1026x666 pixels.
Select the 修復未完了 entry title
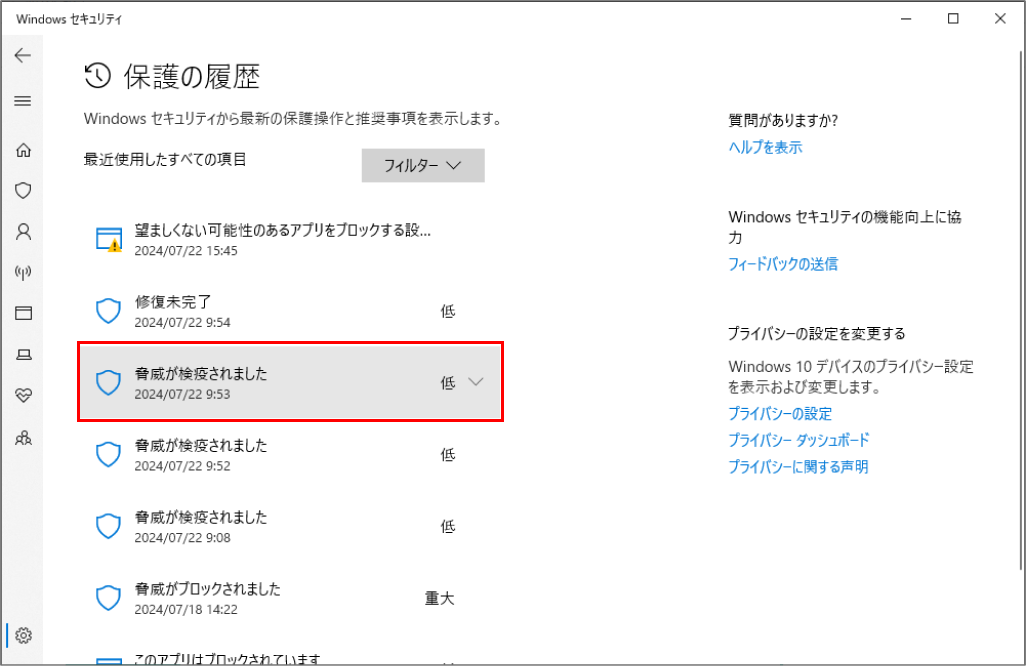173,302
